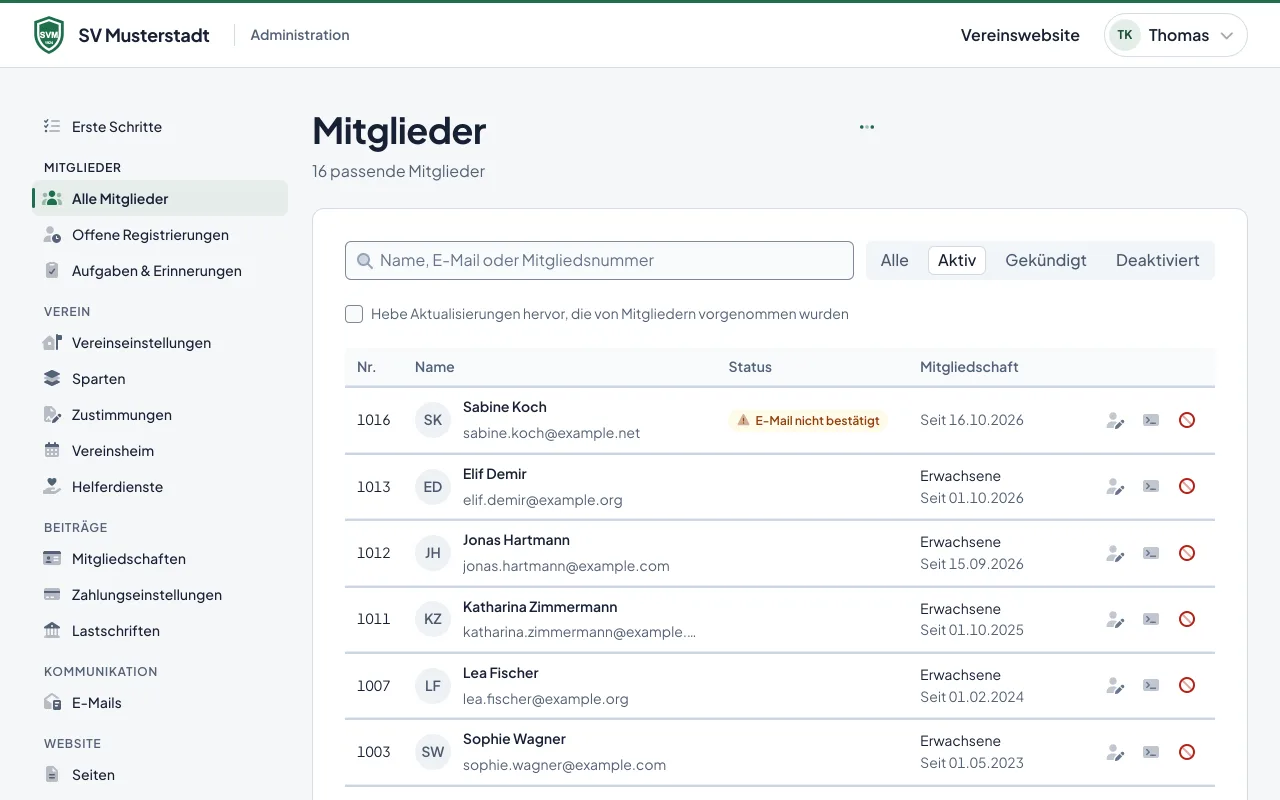Deactivate Sophie Wagner with the red ban icon

pyautogui.click(x=1187, y=752)
